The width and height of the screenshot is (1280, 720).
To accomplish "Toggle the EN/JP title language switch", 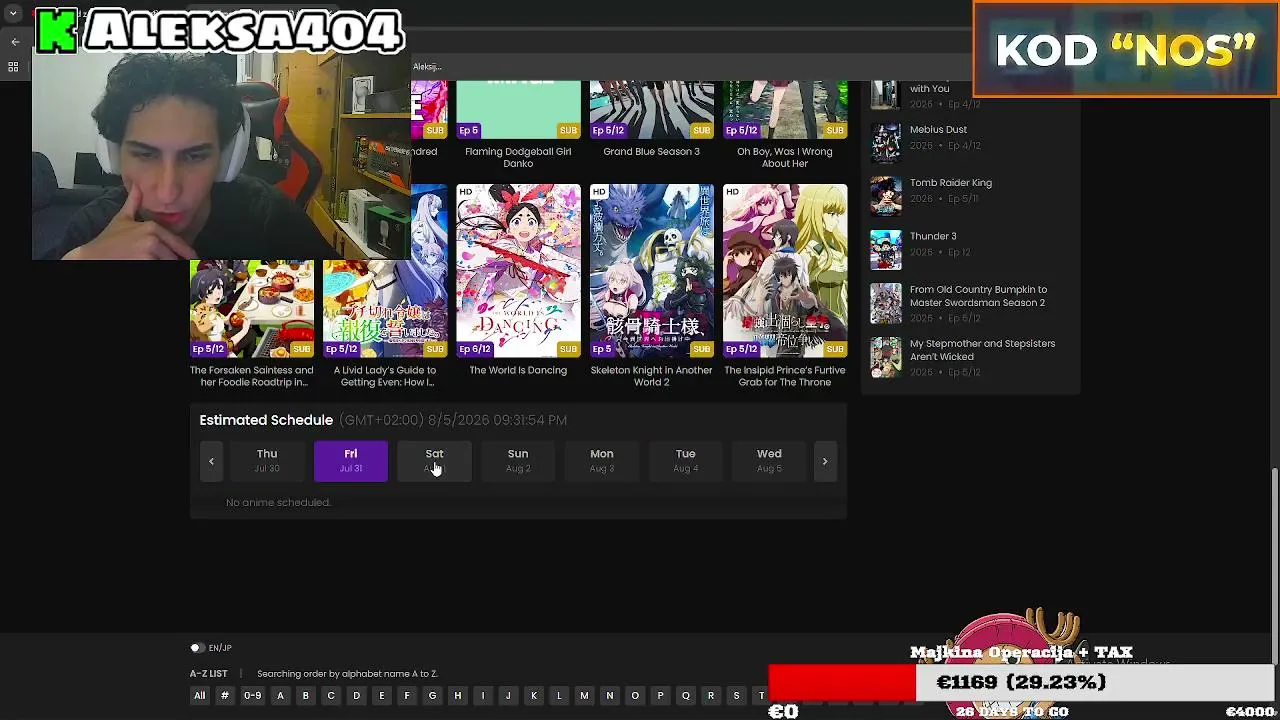I will click(197, 648).
